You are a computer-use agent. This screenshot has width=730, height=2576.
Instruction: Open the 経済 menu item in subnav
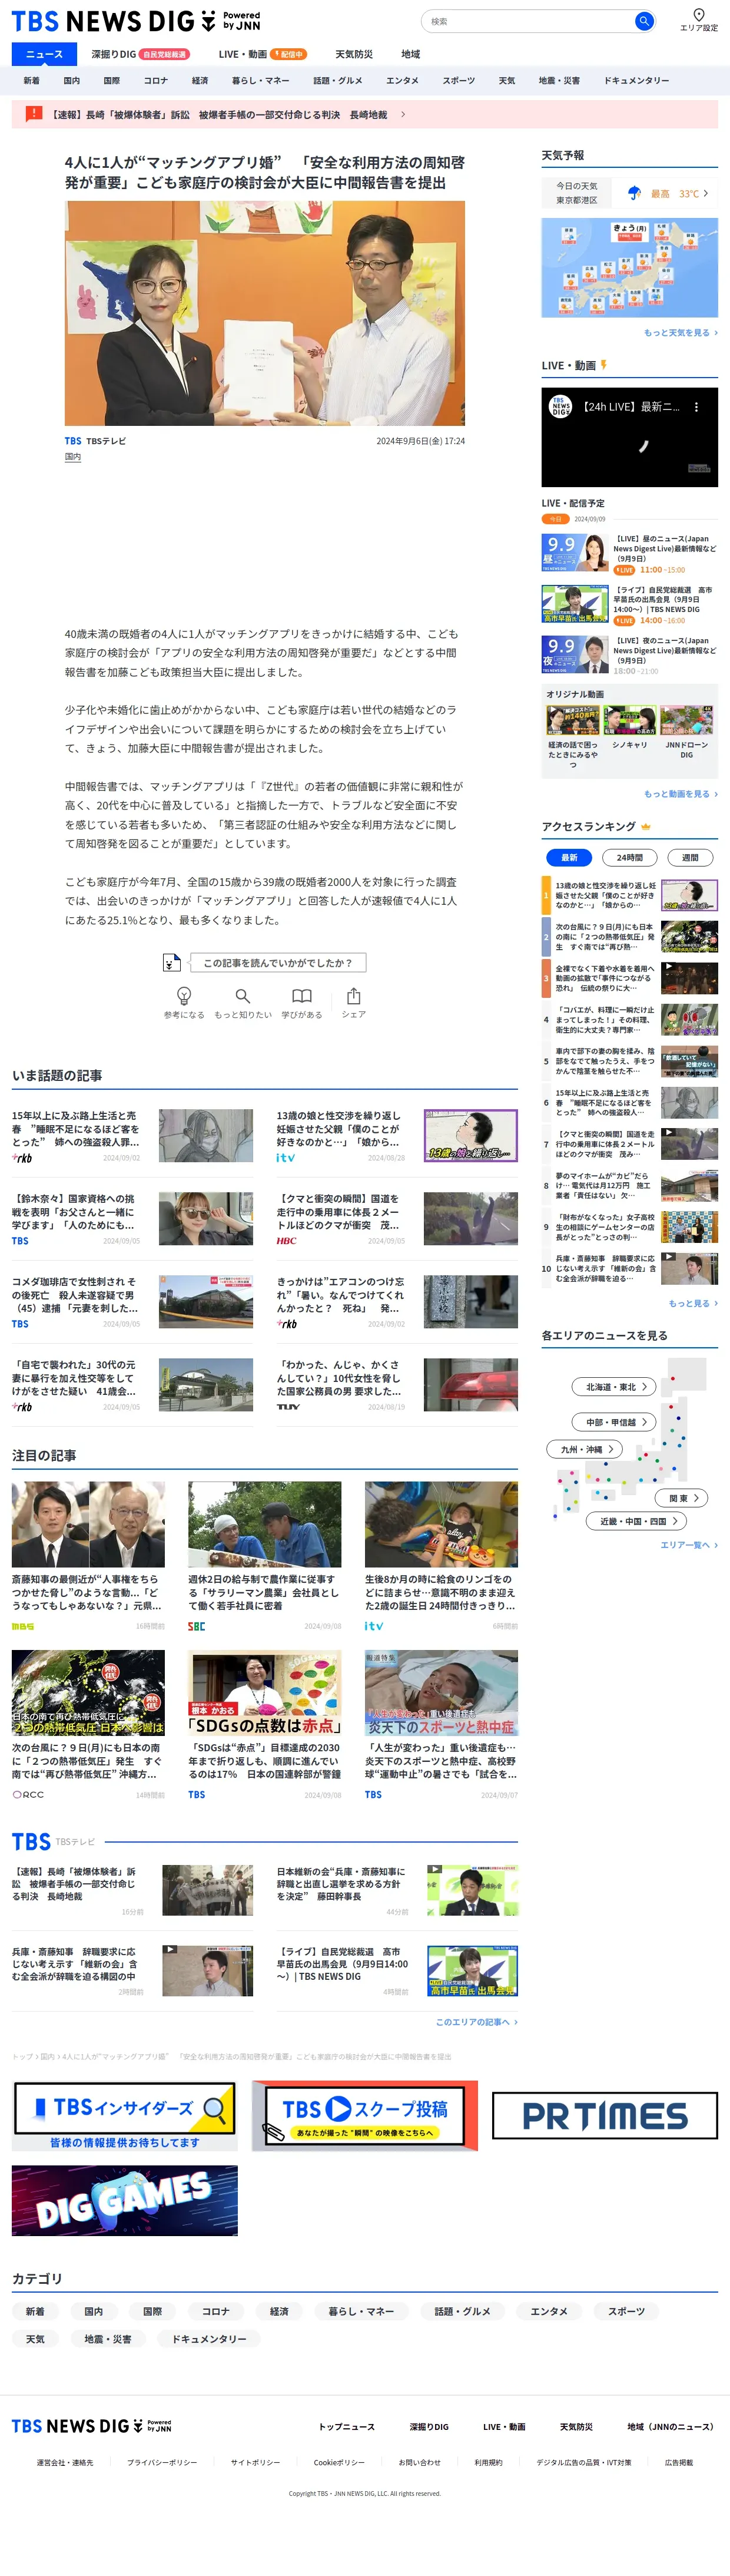click(200, 81)
